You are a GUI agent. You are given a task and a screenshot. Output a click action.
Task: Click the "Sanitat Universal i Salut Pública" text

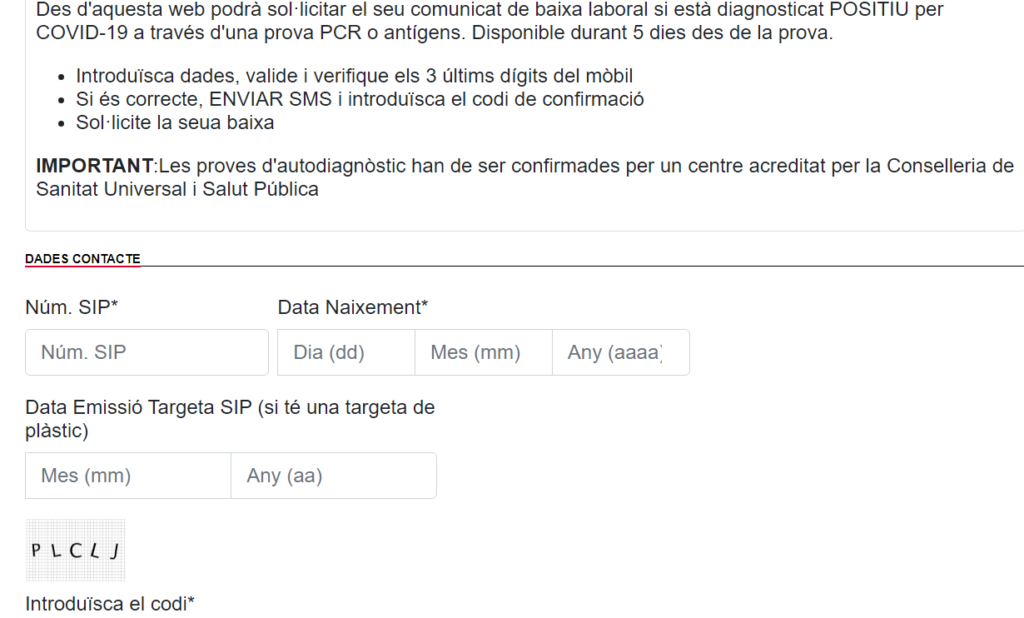(177, 189)
